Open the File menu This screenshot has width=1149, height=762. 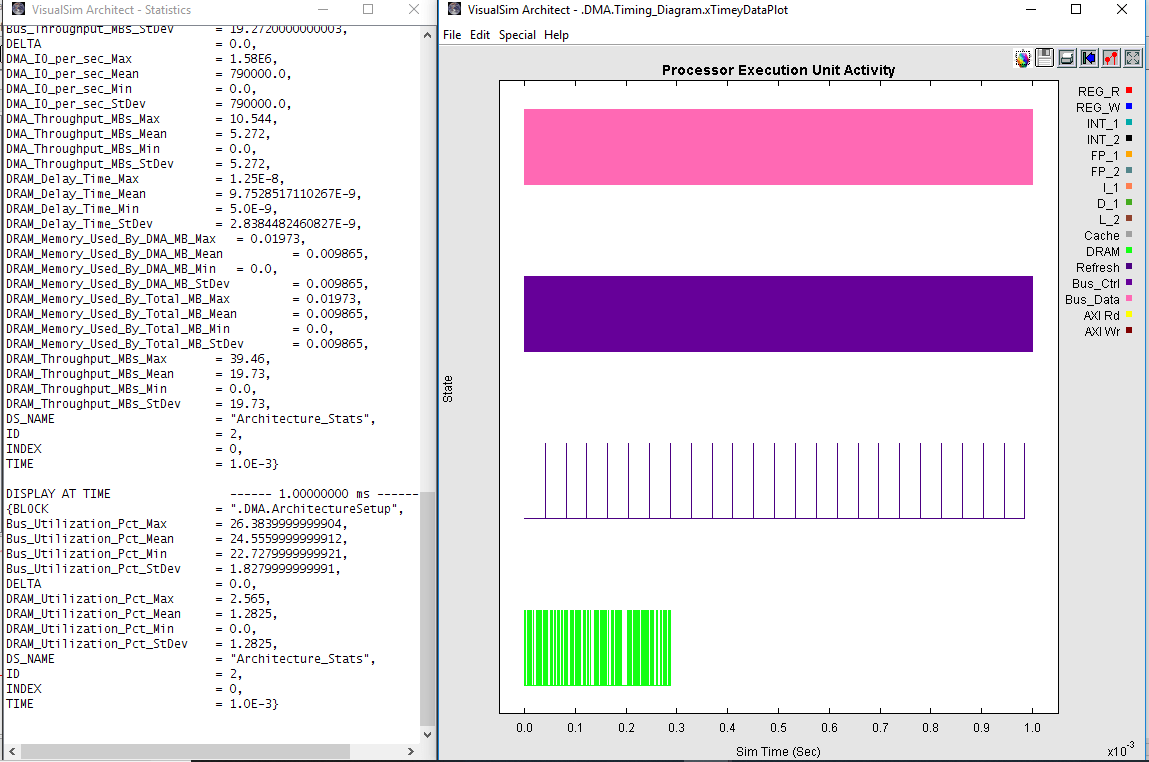452,35
